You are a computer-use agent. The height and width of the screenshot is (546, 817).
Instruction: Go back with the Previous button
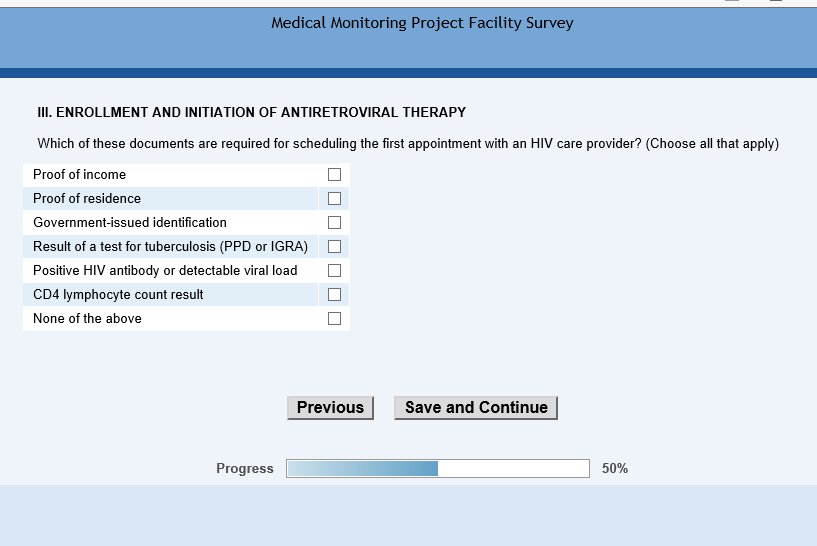[330, 408]
